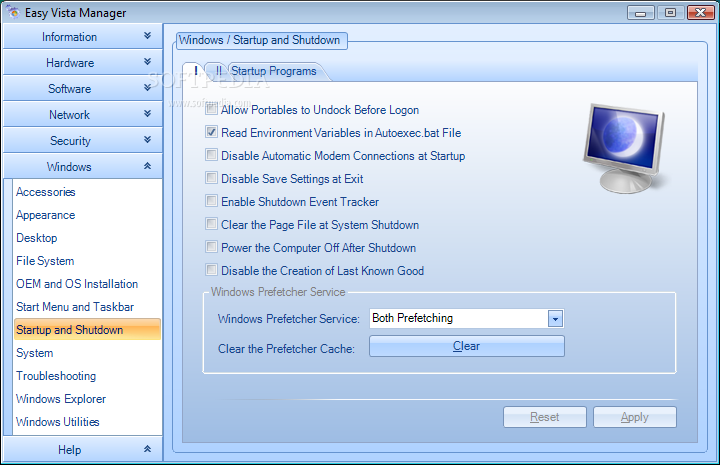This screenshot has height=465, width=720.
Task: Click the monitor illustration icon
Action: click(624, 148)
